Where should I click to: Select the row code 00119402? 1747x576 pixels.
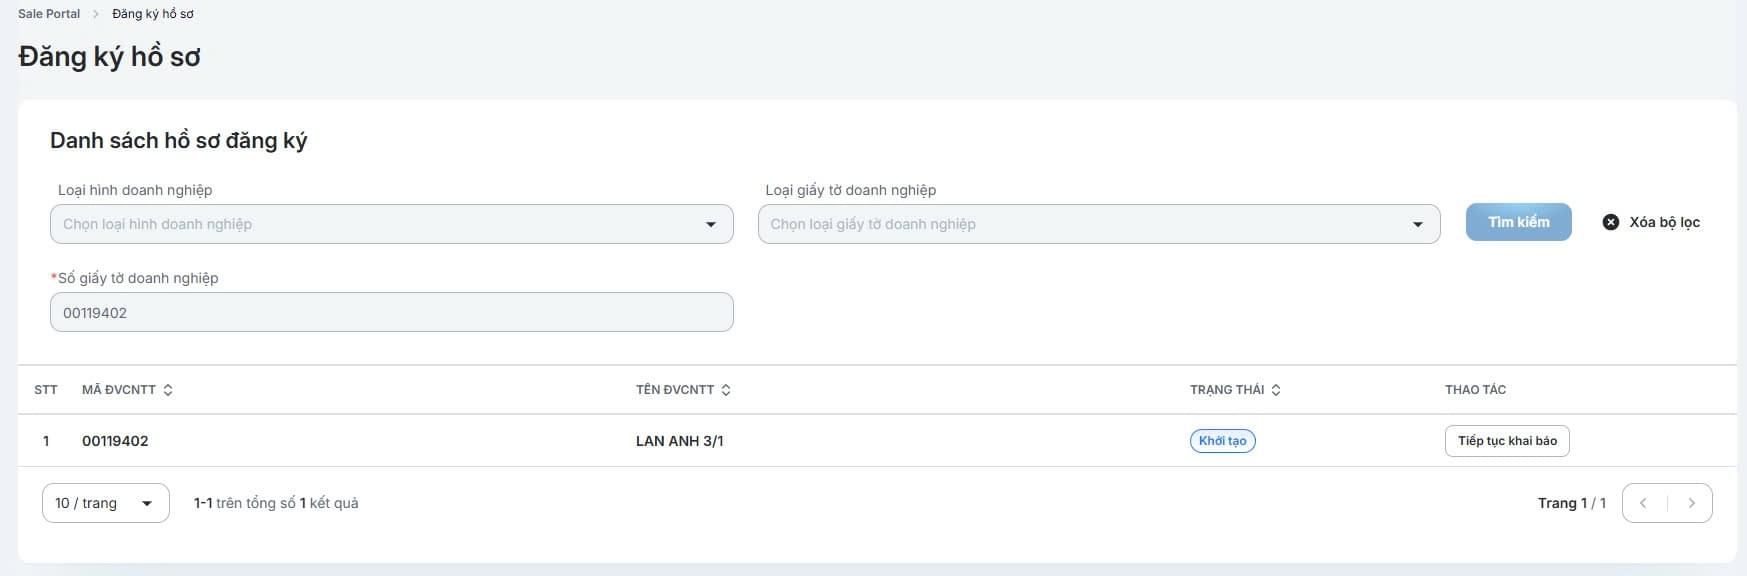[x=115, y=441]
